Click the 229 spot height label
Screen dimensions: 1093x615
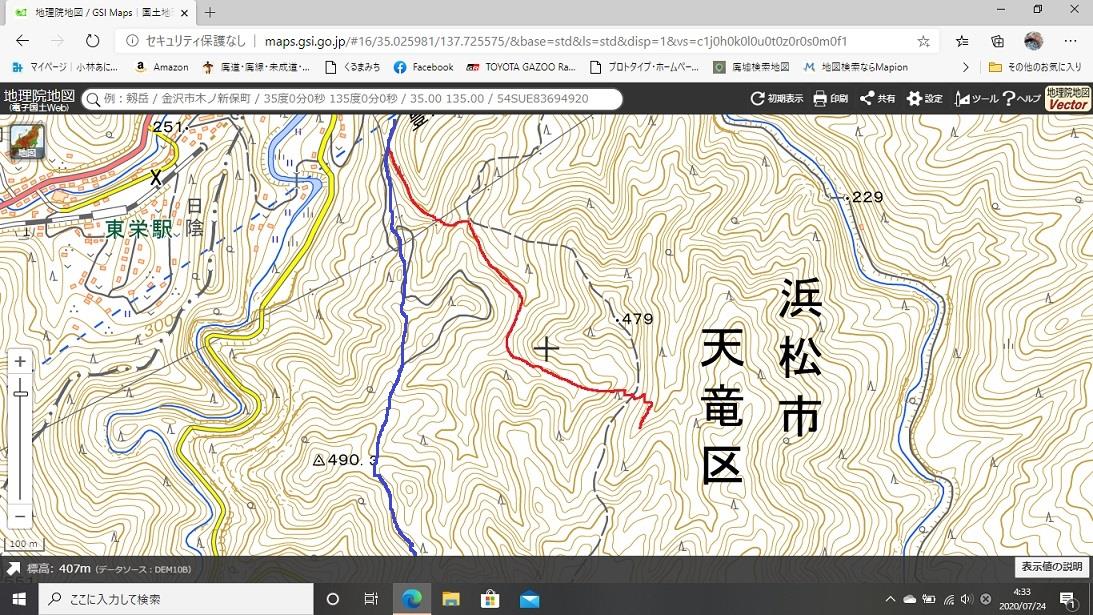click(866, 197)
